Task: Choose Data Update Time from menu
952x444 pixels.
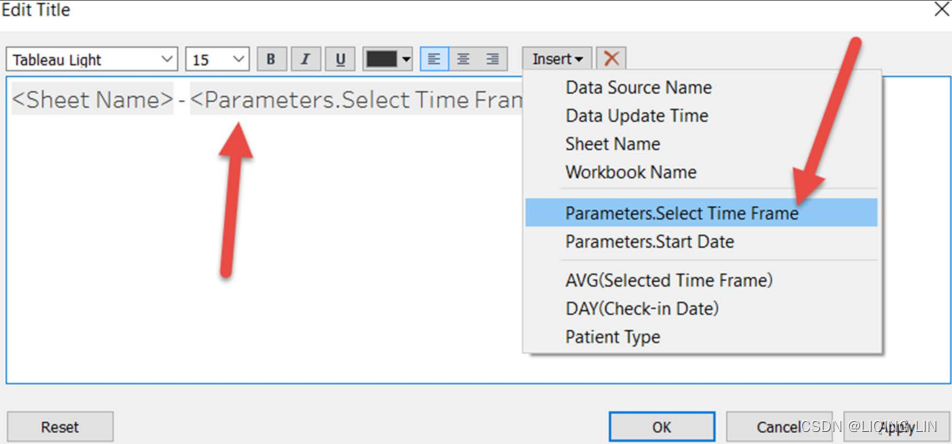Action: tap(636, 115)
